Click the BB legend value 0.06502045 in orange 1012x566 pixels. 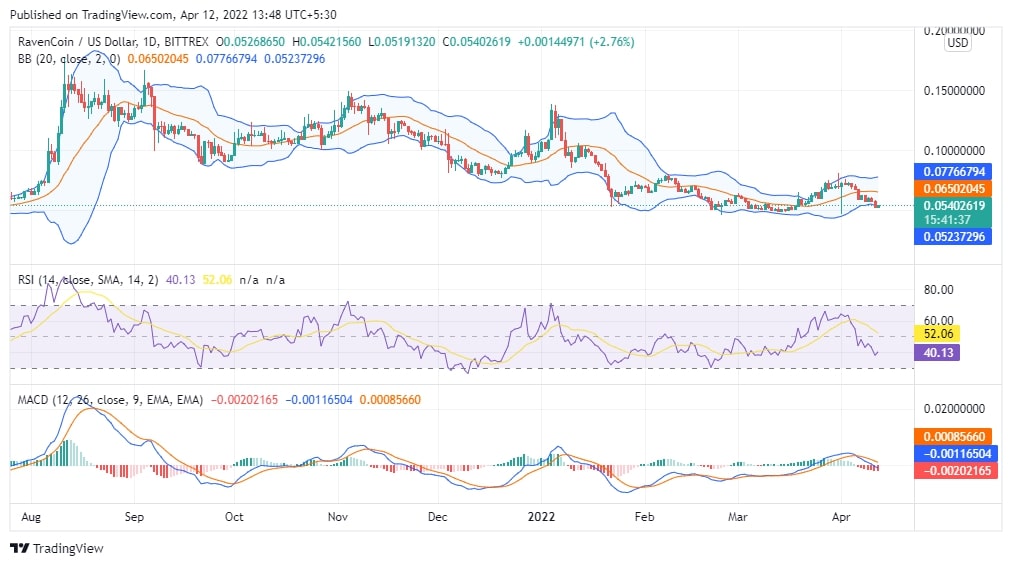pyautogui.click(x=158, y=59)
